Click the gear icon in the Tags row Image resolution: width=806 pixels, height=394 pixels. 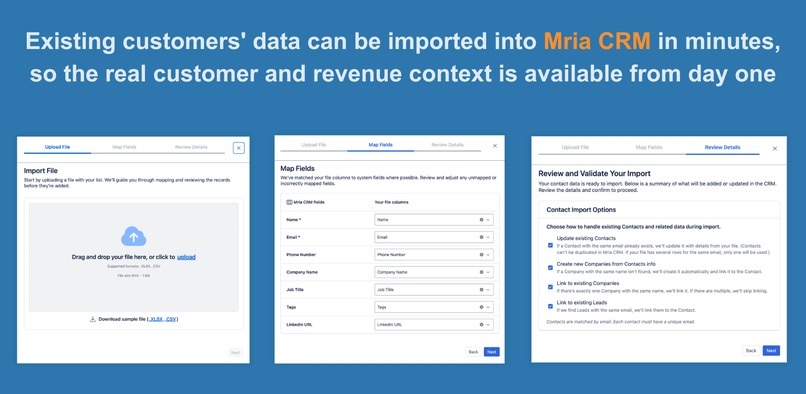point(482,307)
